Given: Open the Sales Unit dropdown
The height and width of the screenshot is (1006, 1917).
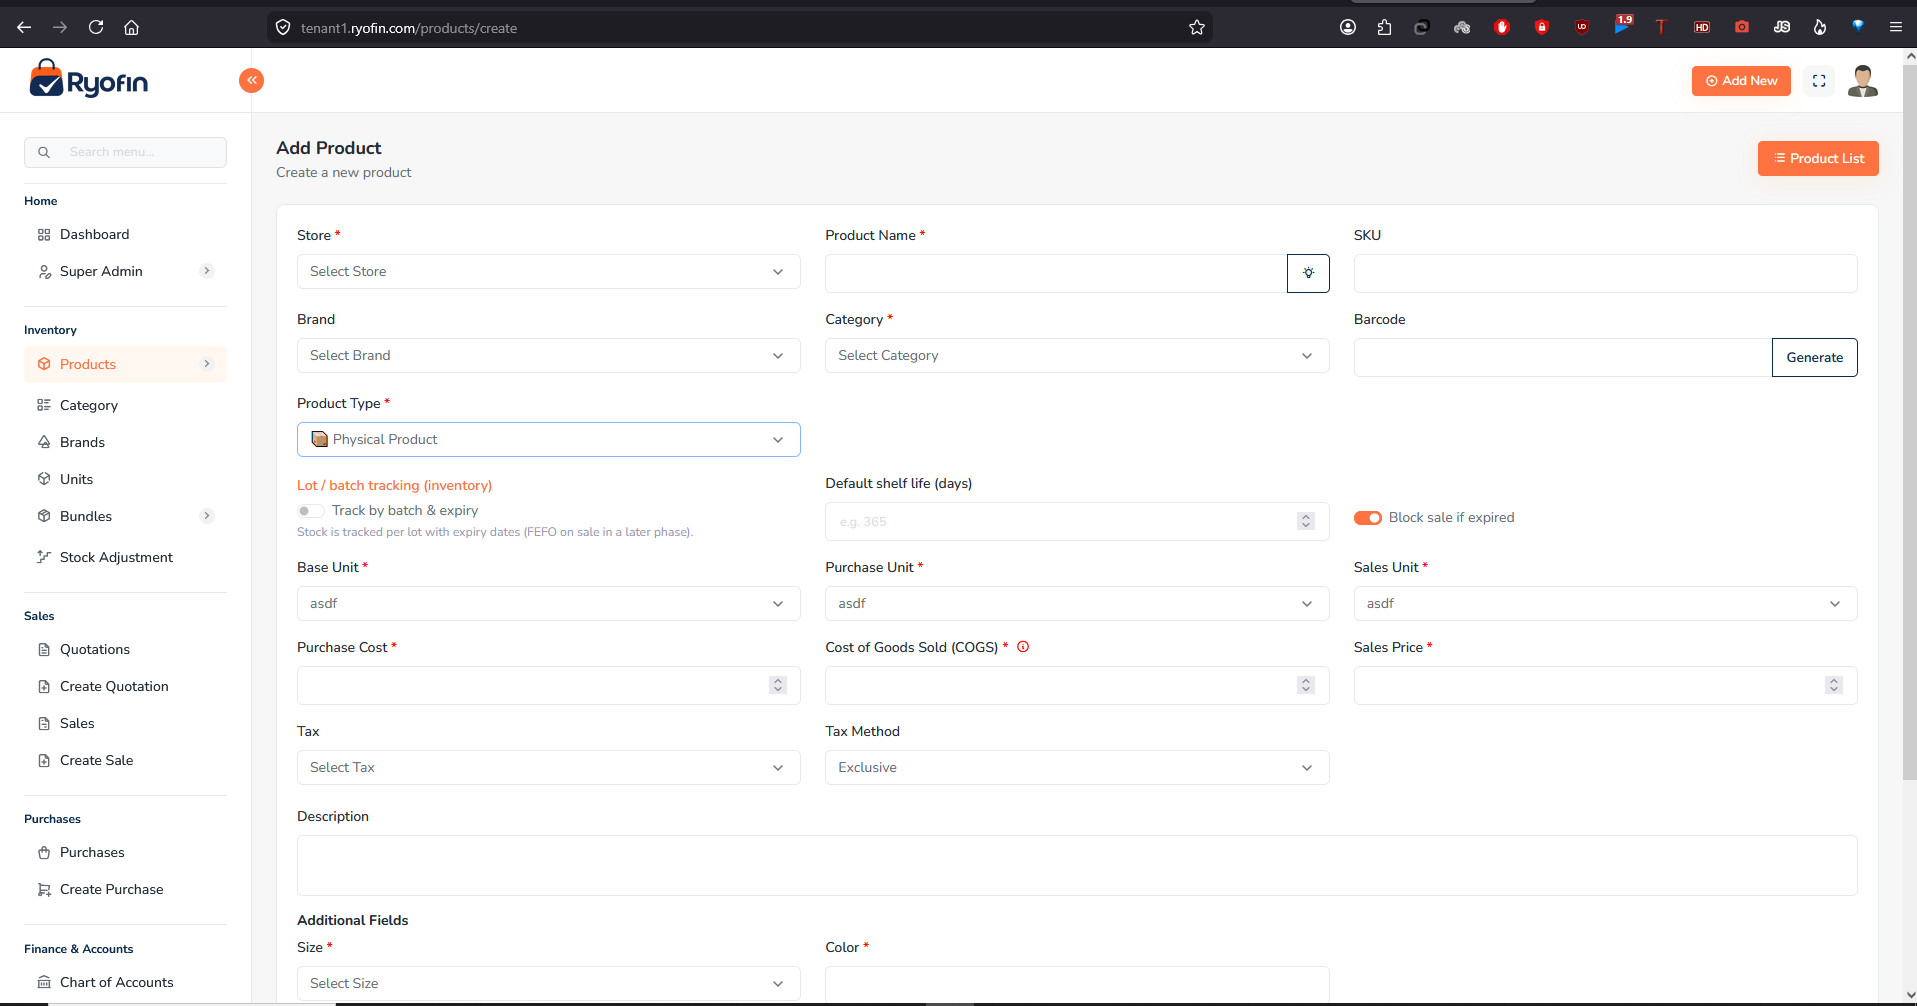Looking at the screenshot, I should 1605,604.
